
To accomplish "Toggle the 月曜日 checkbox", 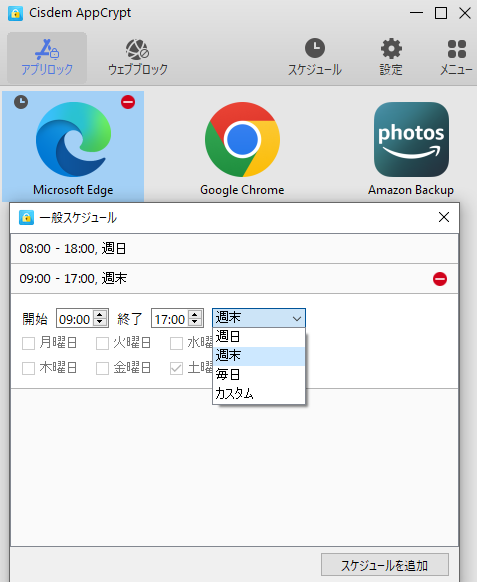I will coord(29,343).
